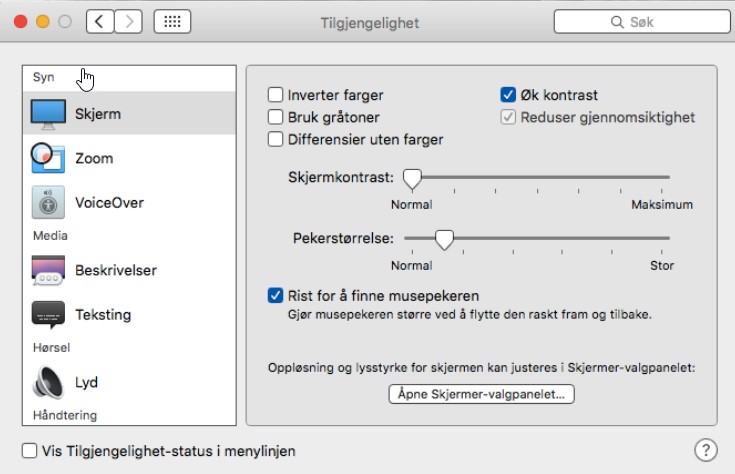Click Åpne Skjermer-valgpanelet button
Image resolution: width=735 pixels, height=474 pixels.
pos(481,395)
